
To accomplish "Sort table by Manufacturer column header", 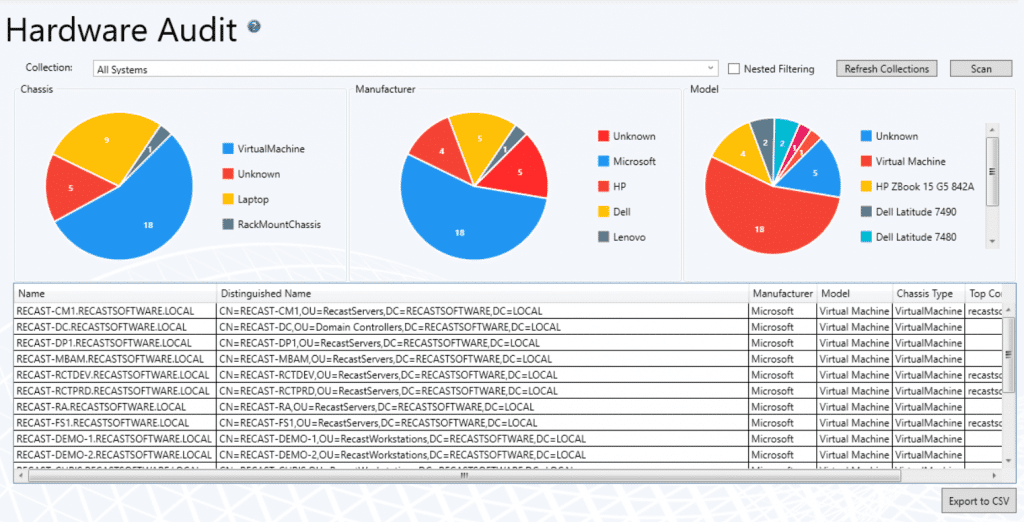I will 782,294.
